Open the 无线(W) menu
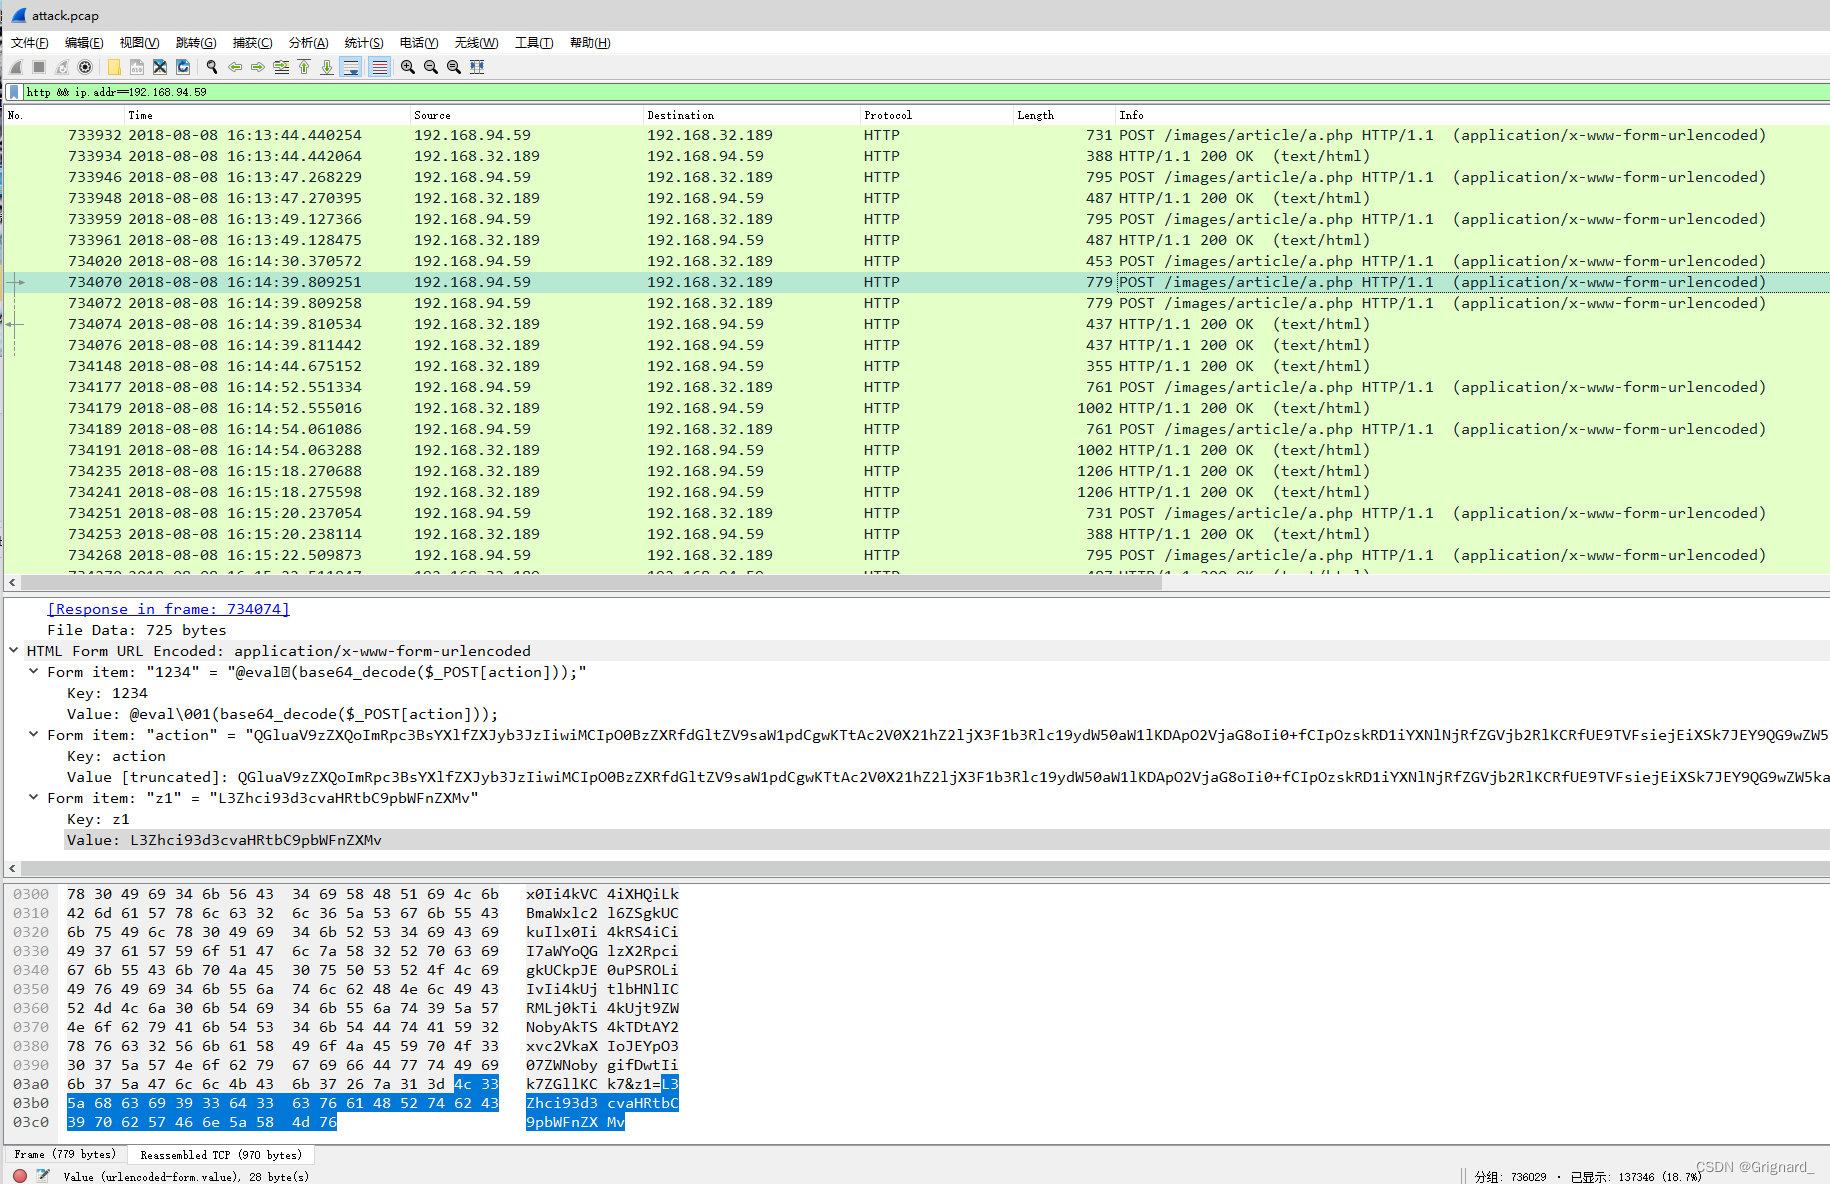This screenshot has width=1830, height=1184. [x=476, y=42]
